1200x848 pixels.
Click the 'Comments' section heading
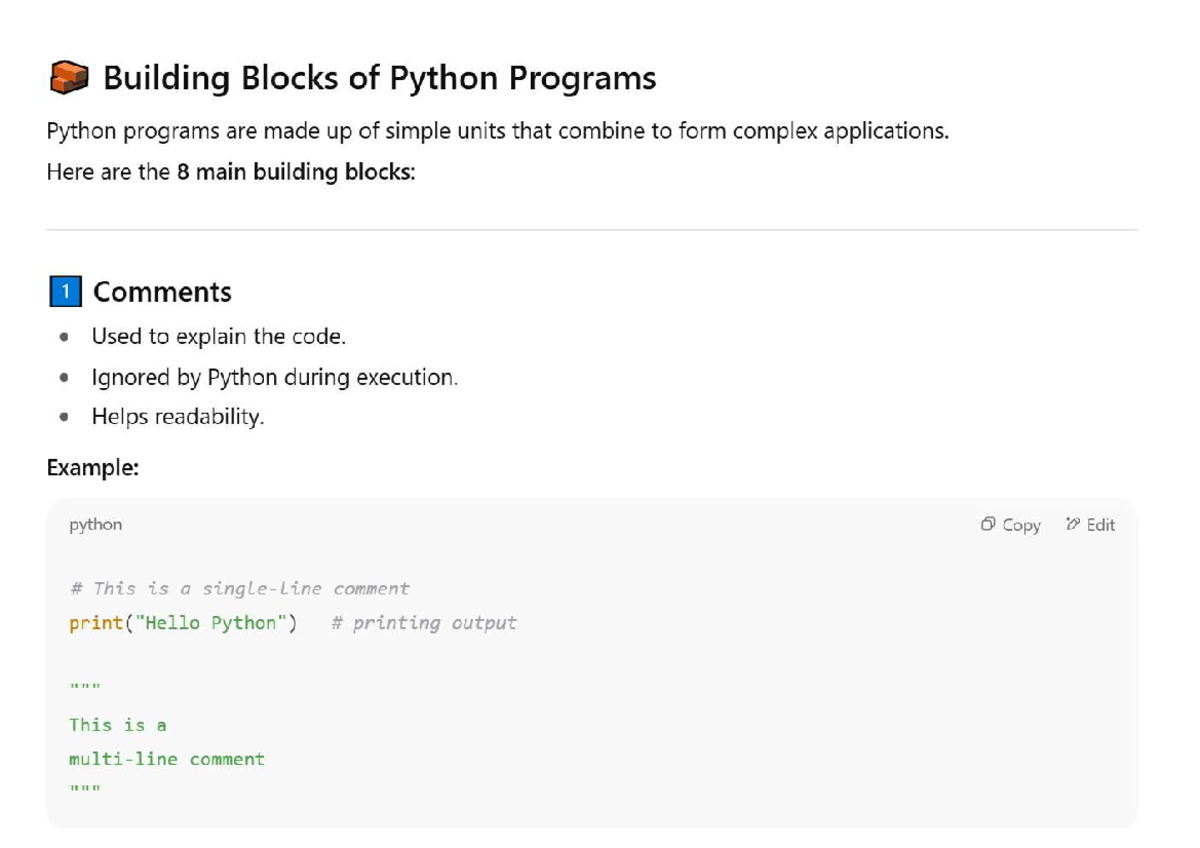pyautogui.click(x=161, y=291)
